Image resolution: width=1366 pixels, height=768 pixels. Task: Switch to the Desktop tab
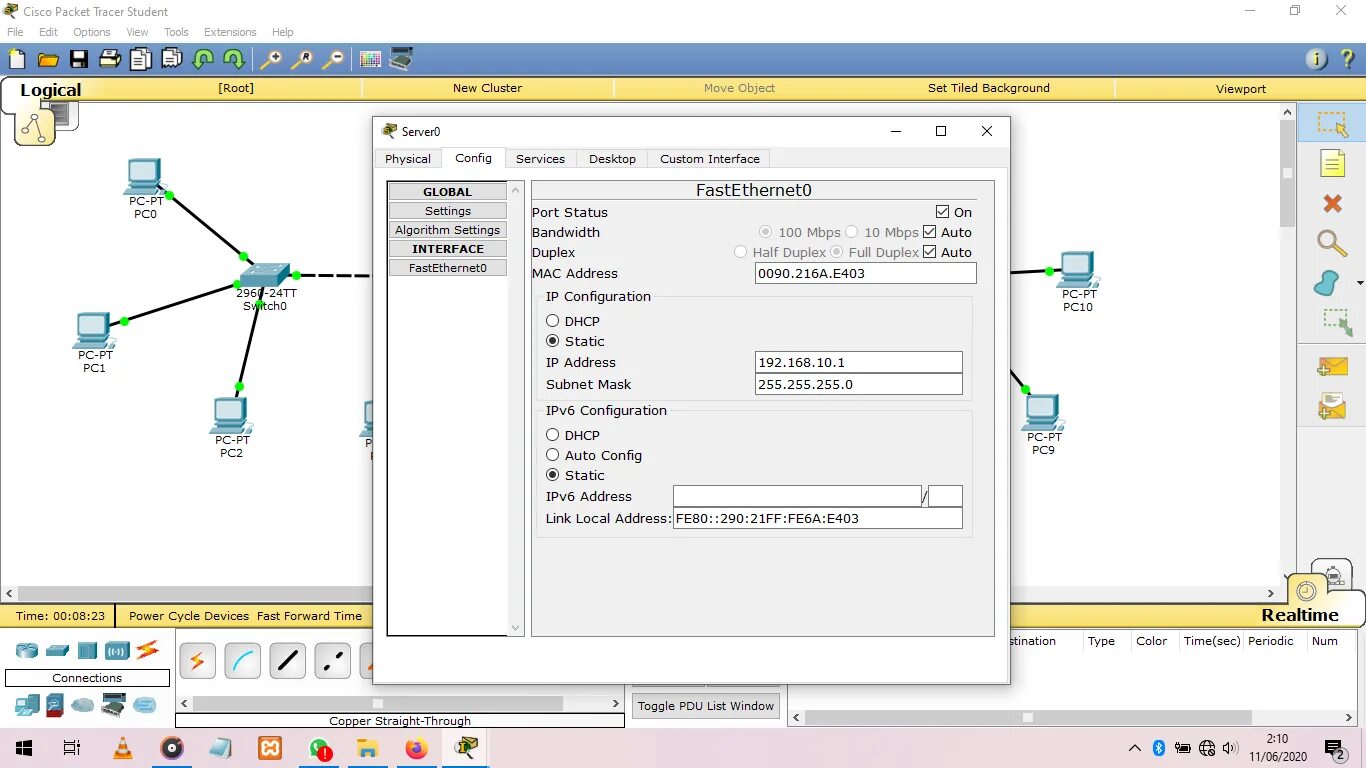(612, 159)
